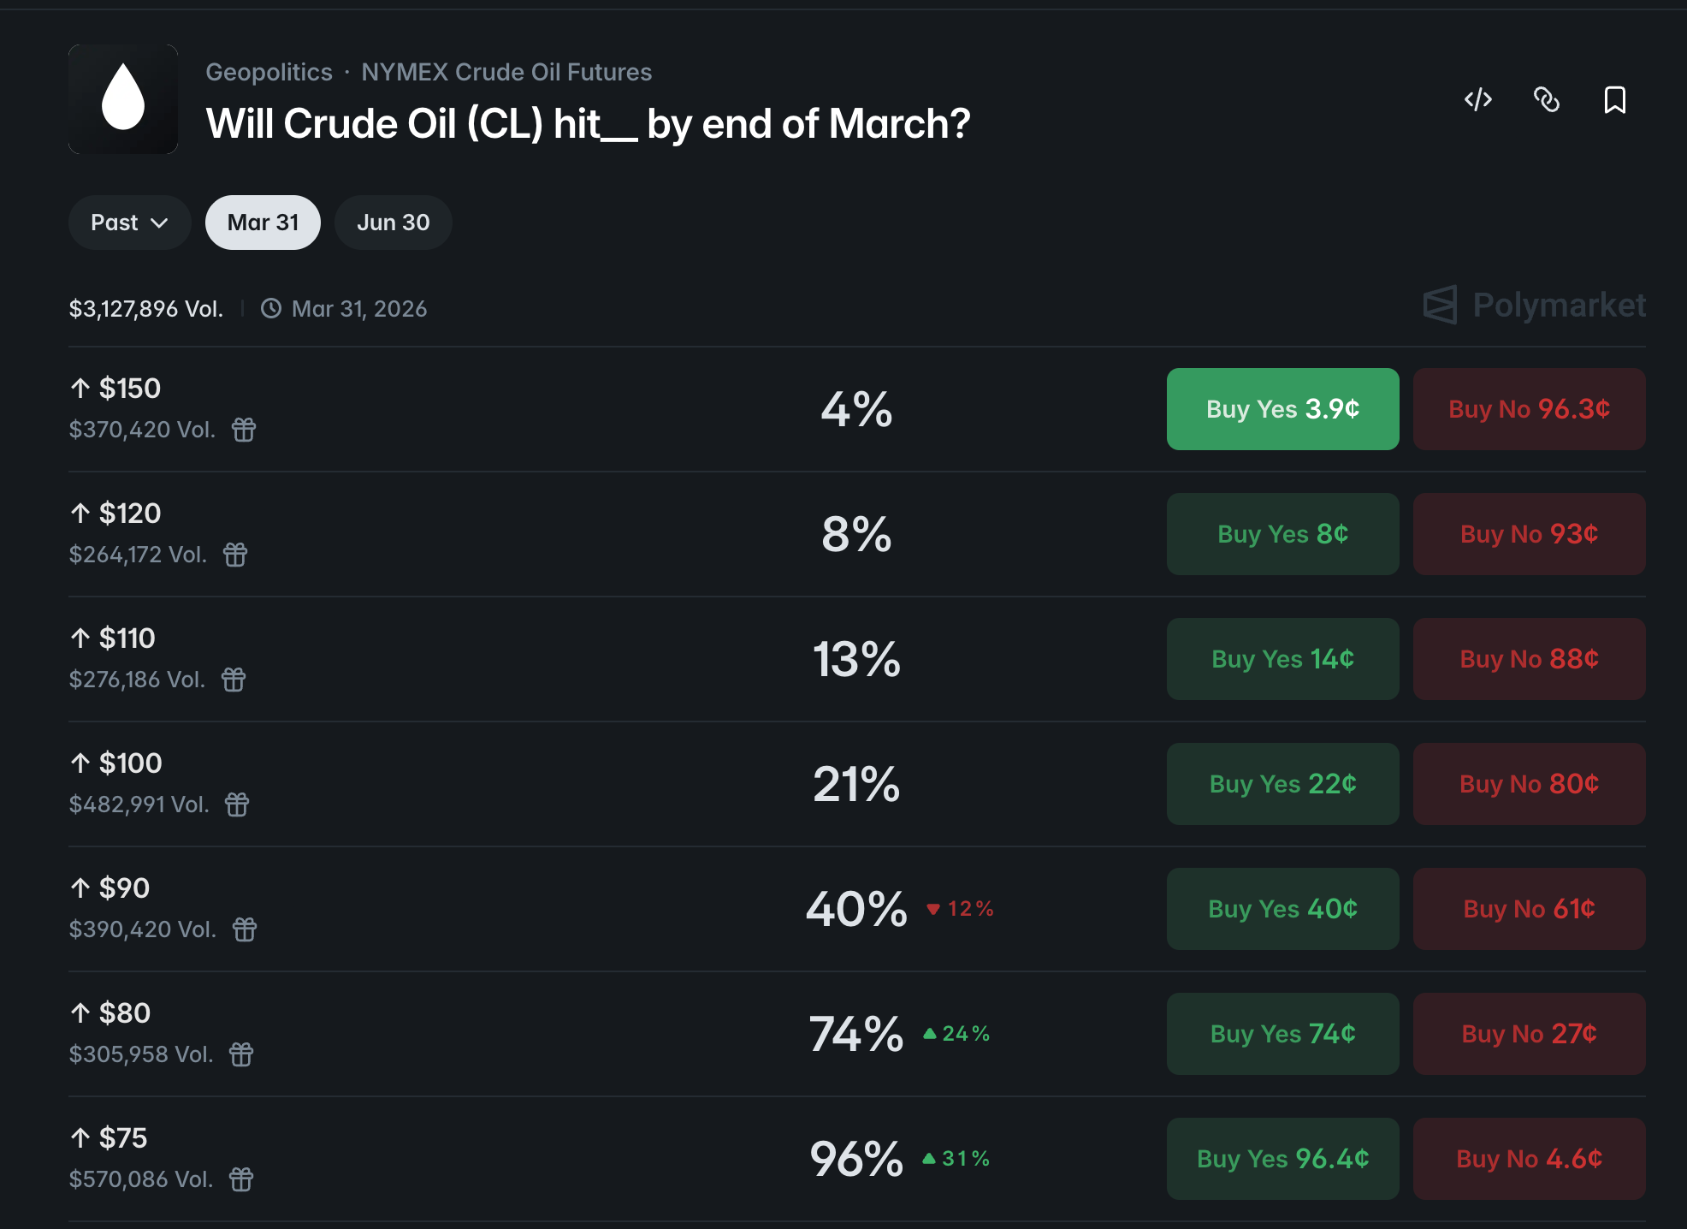Open the Geopolitics category link
Image resolution: width=1687 pixels, height=1229 pixels.
click(269, 72)
